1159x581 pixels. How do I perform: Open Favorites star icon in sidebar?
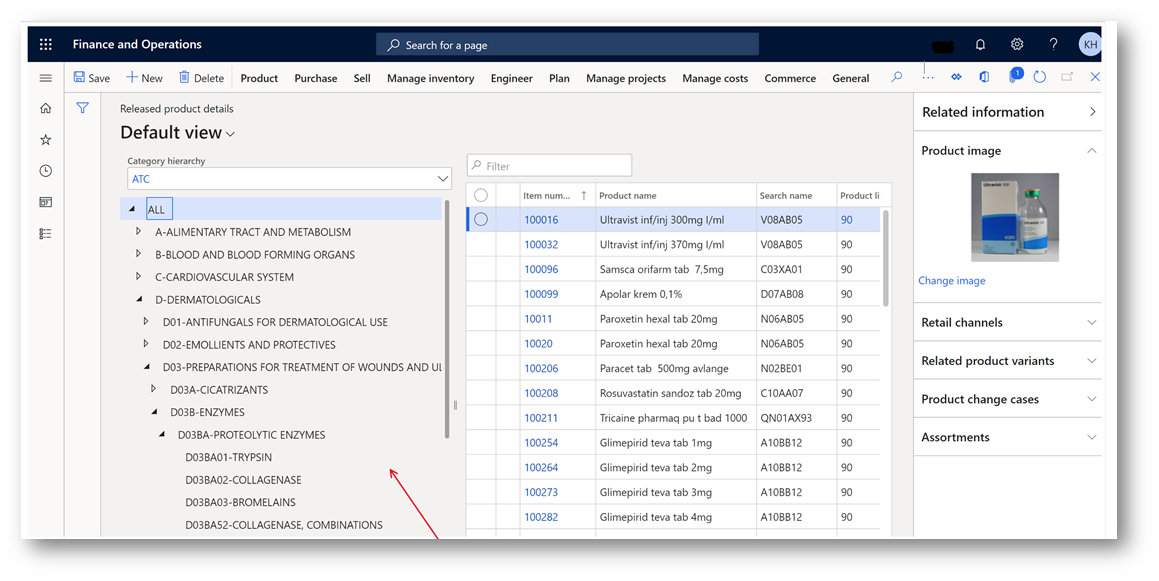[x=46, y=140]
